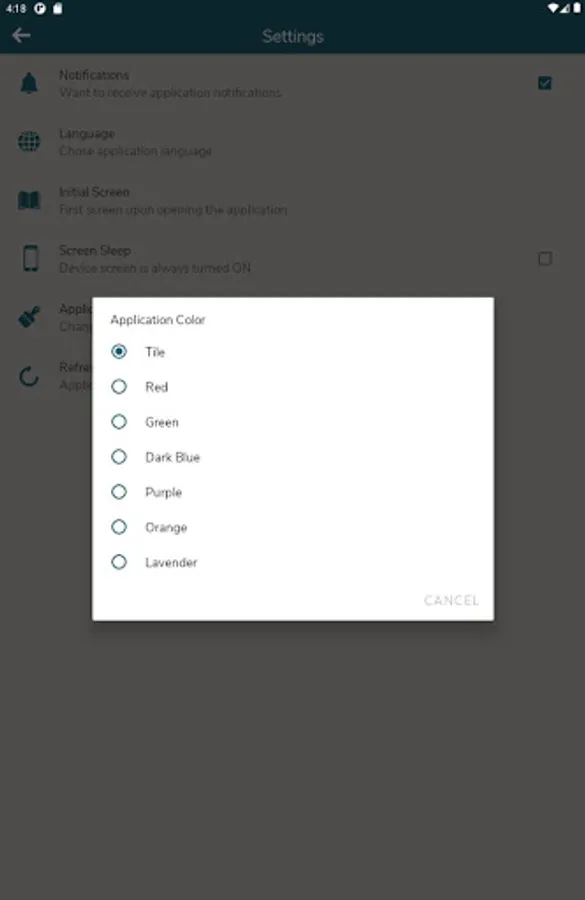Check the Screen Sleep checkbox
The image size is (585, 900).
coord(545,258)
